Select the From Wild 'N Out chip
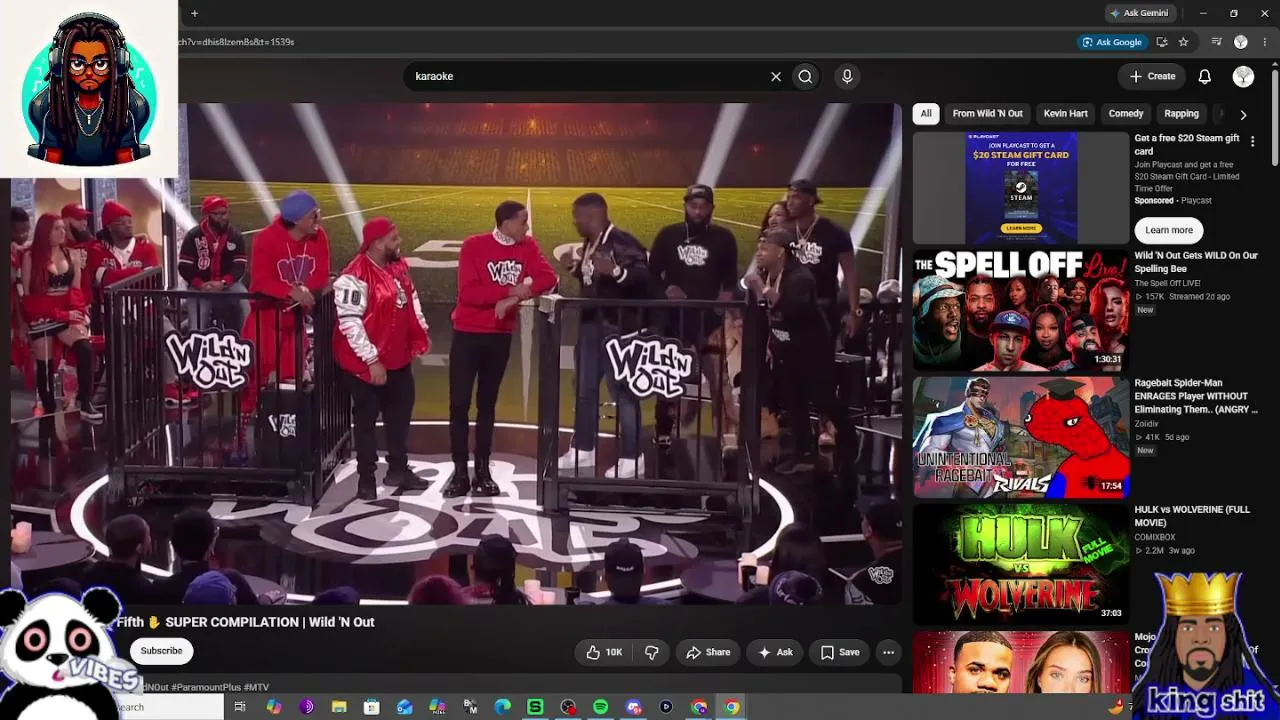 tap(988, 114)
